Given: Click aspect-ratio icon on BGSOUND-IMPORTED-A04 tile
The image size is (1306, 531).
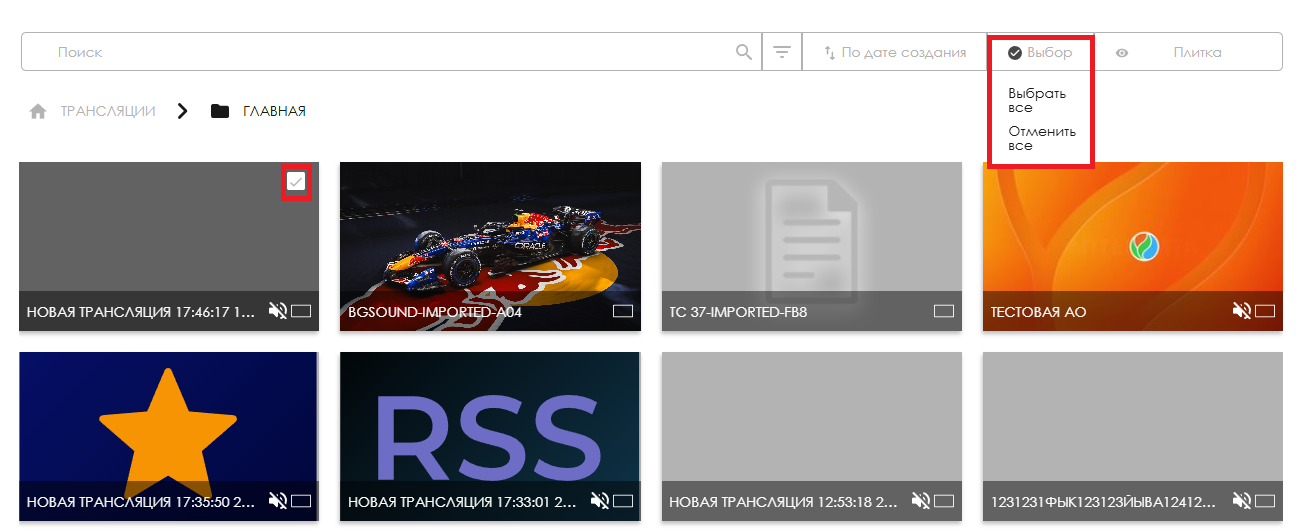Looking at the screenshot, I should pos(623,312).
